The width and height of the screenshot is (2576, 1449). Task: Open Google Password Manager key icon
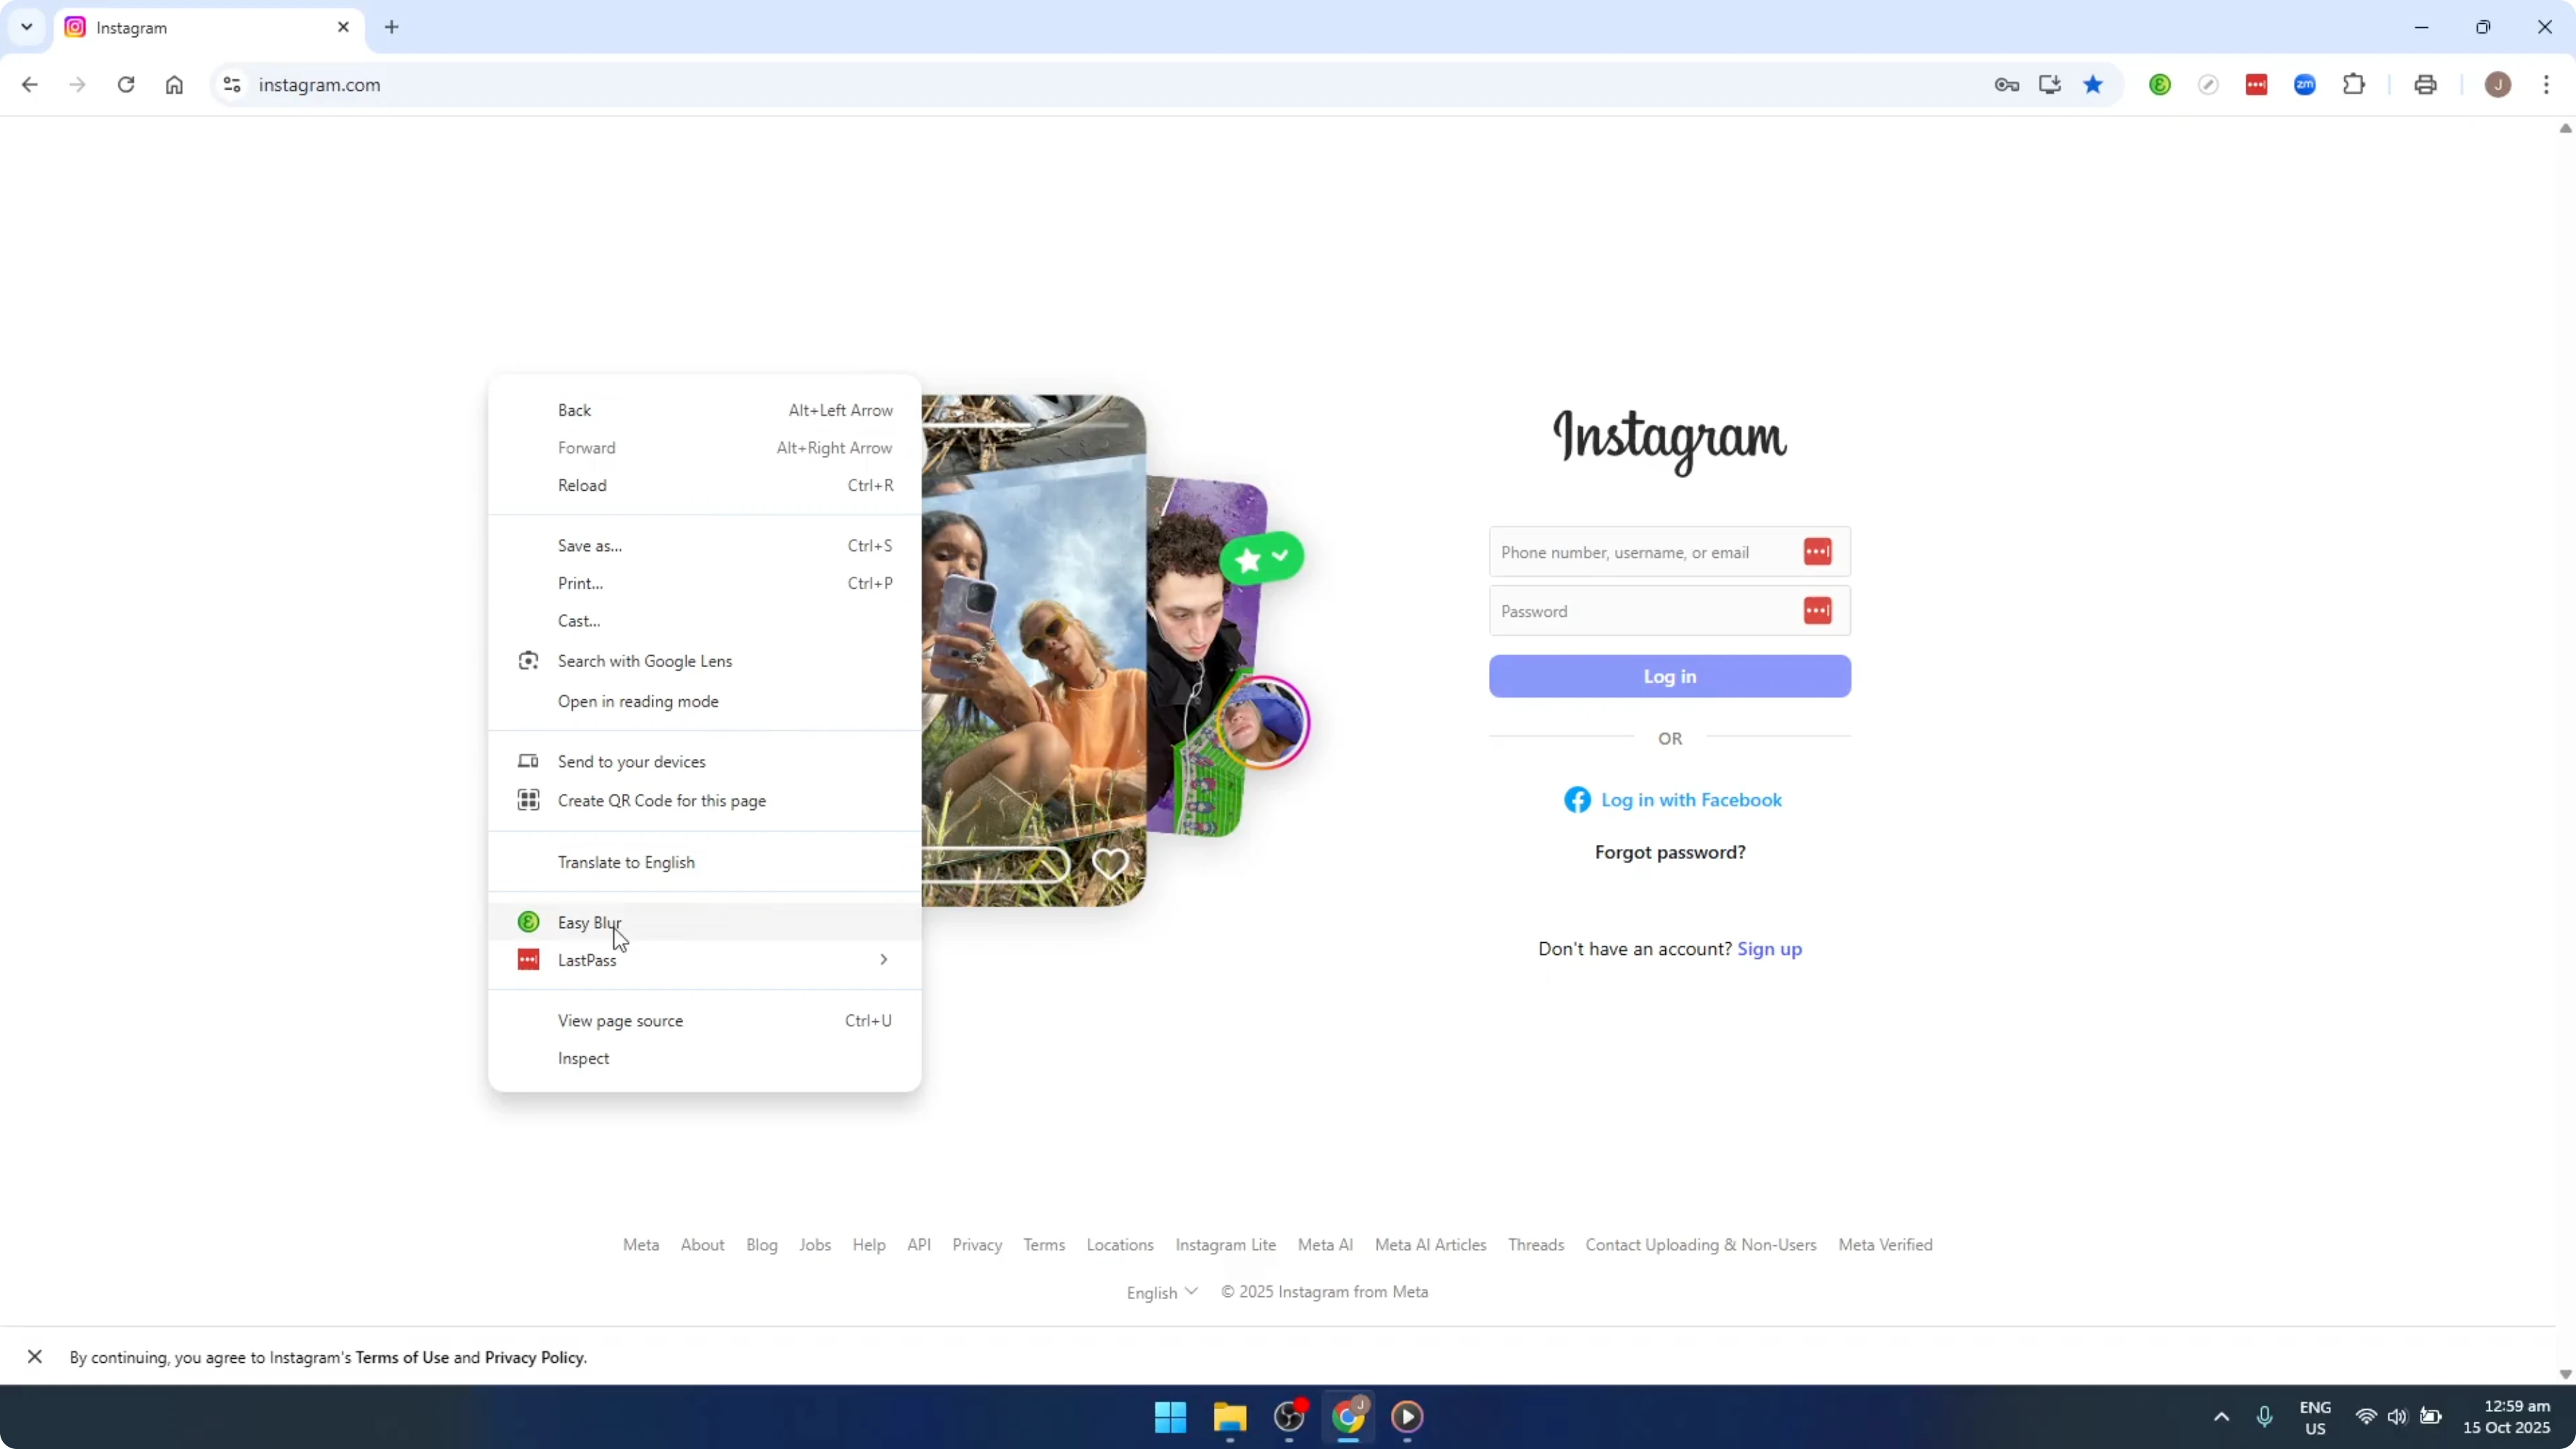point(2007,84)
